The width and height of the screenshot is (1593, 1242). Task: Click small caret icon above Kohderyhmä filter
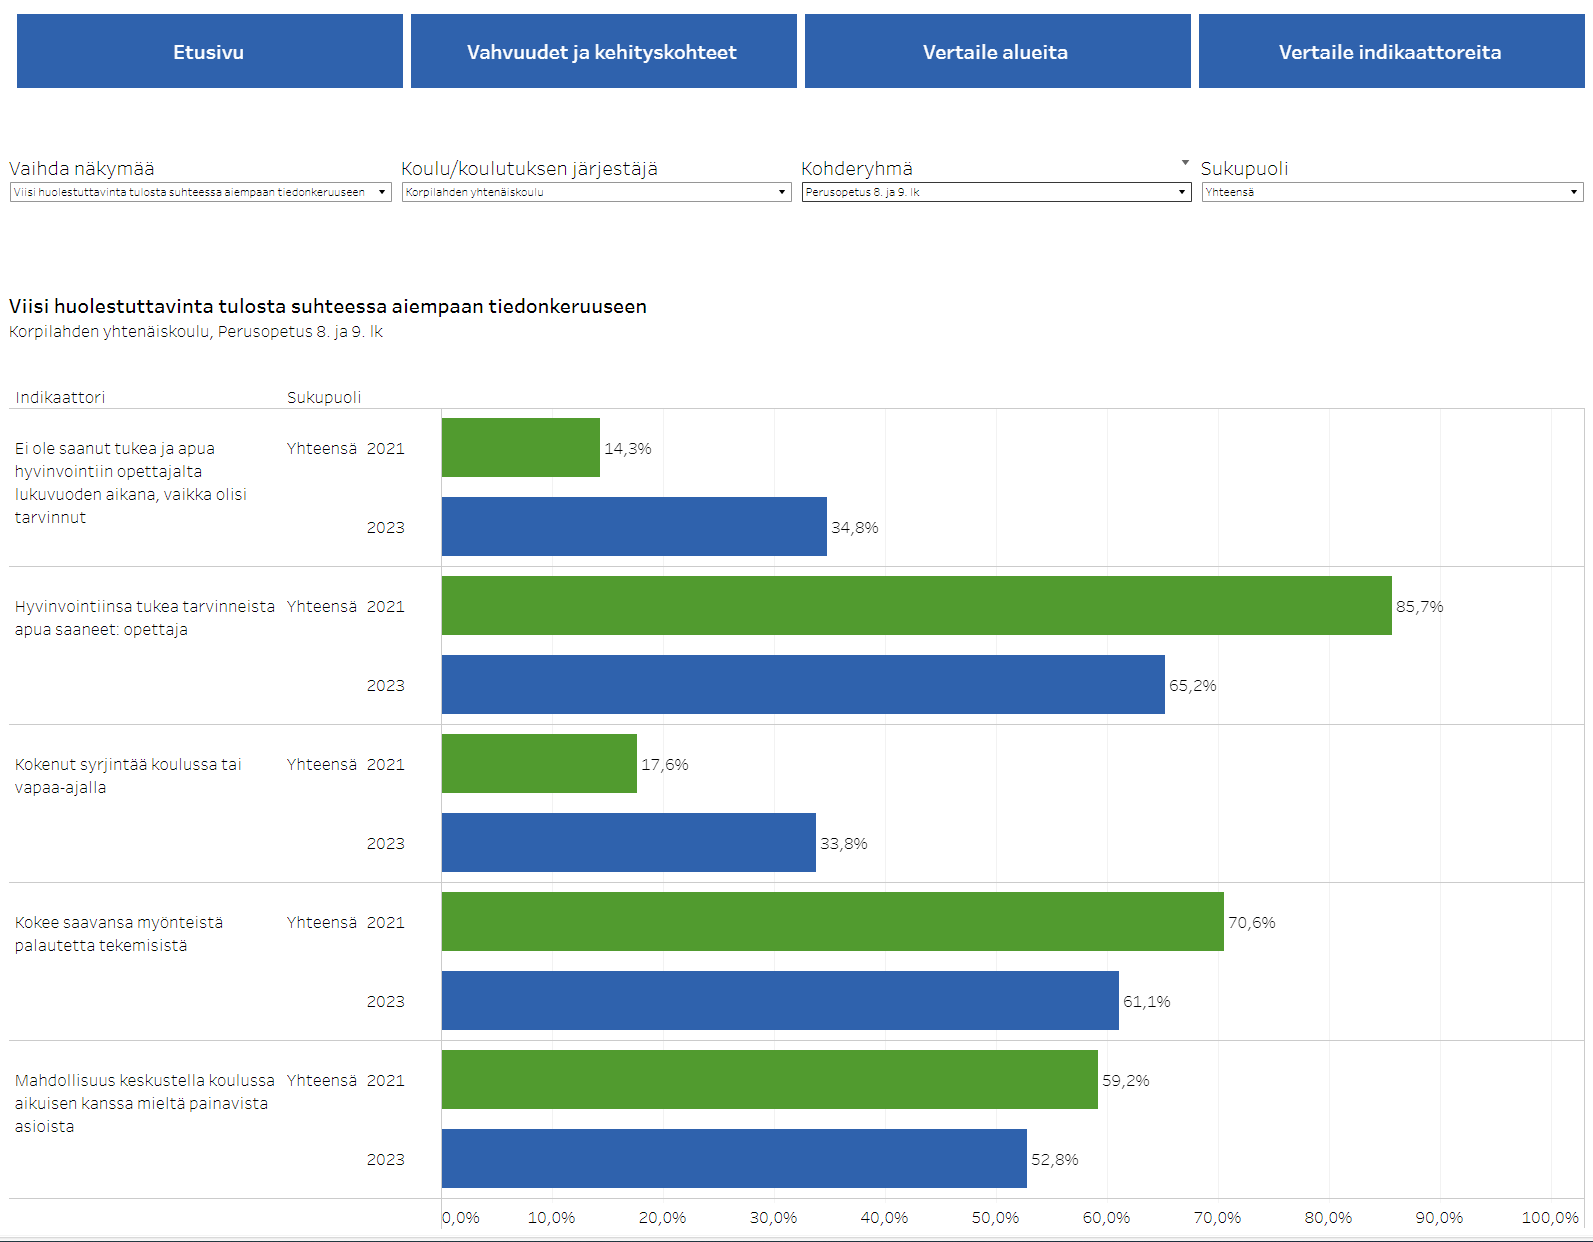coord(1185,162)
